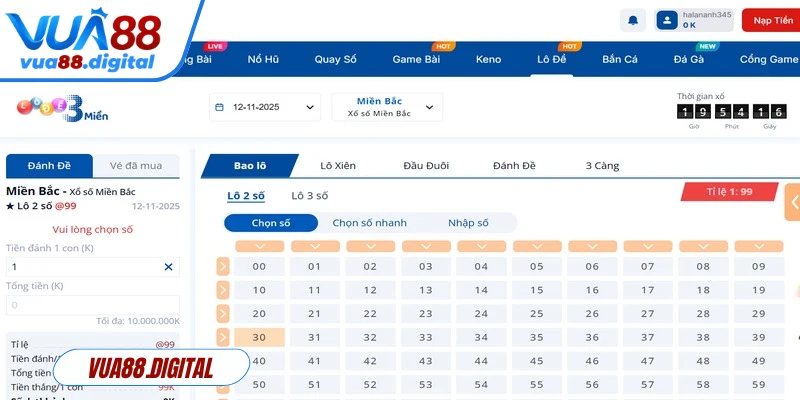Open the Vé đã mua tab
The height and width of the screenshot is (400, 800).
click(x=137, y=166)
